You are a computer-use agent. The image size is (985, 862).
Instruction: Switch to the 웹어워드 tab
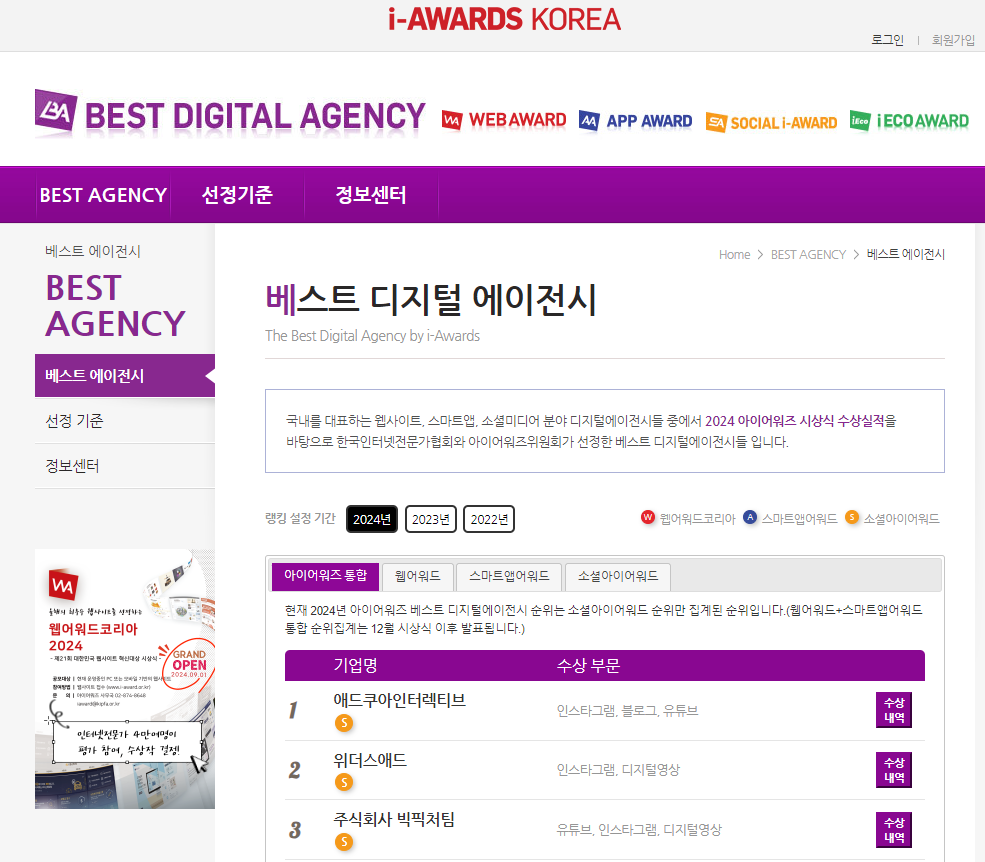coord(418,576)
